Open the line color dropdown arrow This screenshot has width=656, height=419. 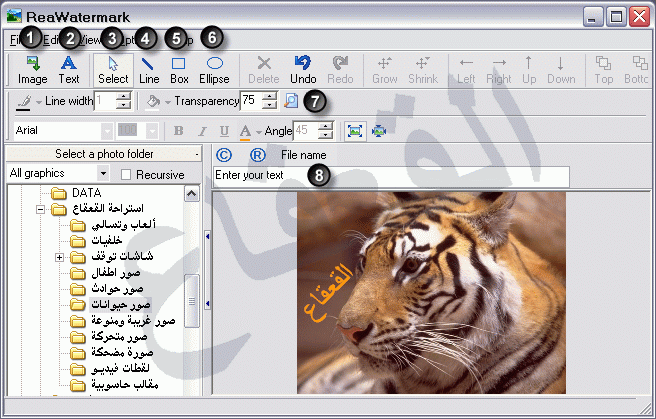(x=39, y=102)
